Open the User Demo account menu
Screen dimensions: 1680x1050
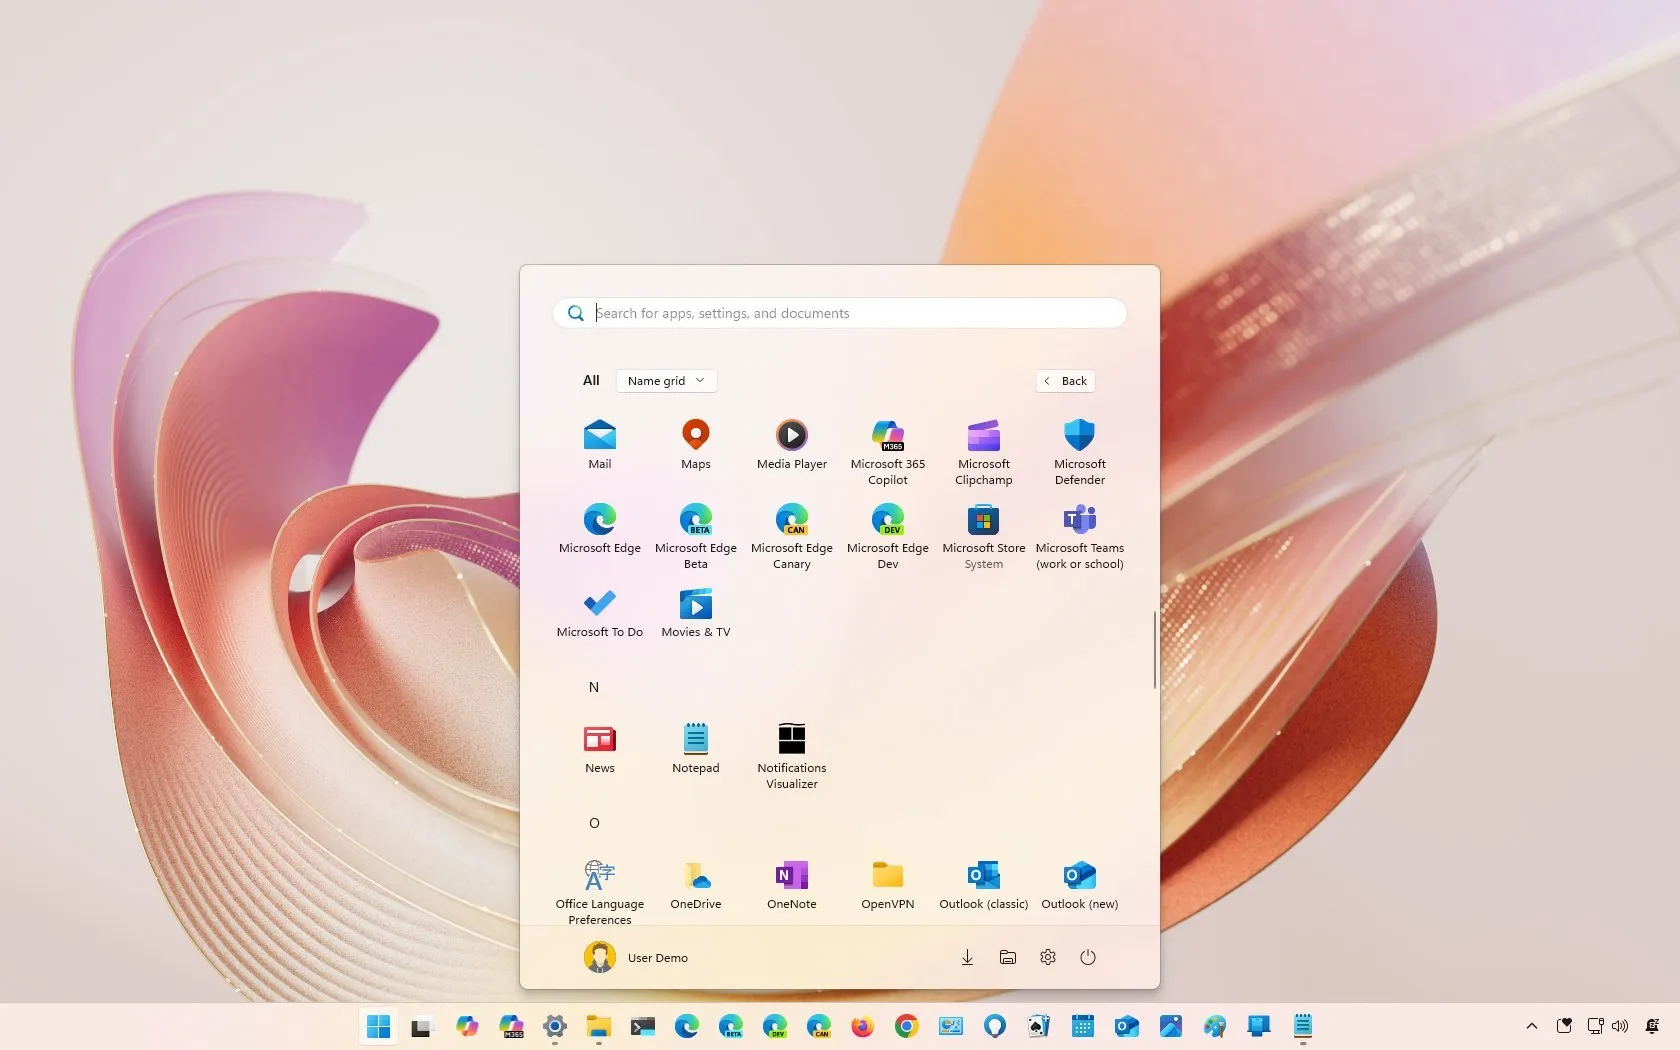636,958
